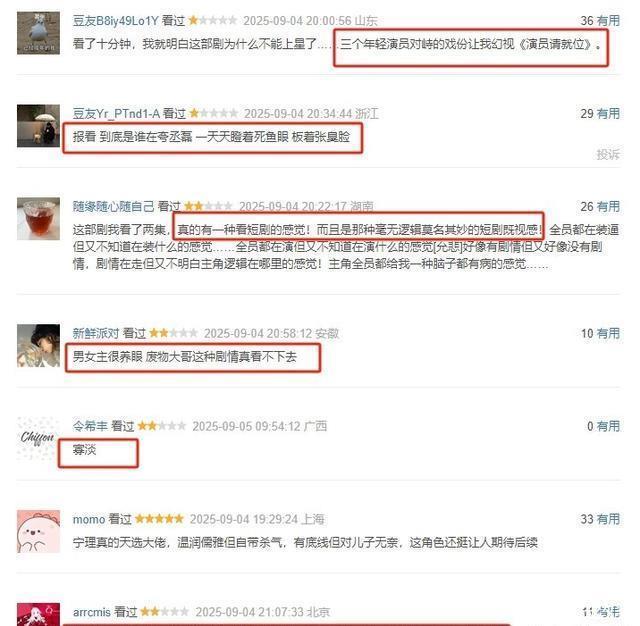Click 投诉 report link

point(608,154)
